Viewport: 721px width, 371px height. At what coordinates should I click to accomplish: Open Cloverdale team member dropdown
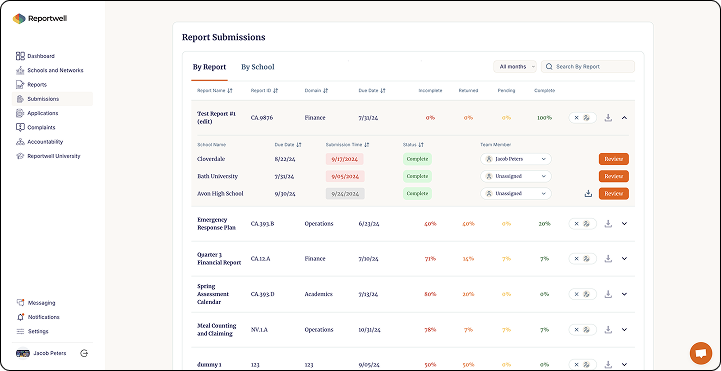pyautogui.click(x=516, y=159)
